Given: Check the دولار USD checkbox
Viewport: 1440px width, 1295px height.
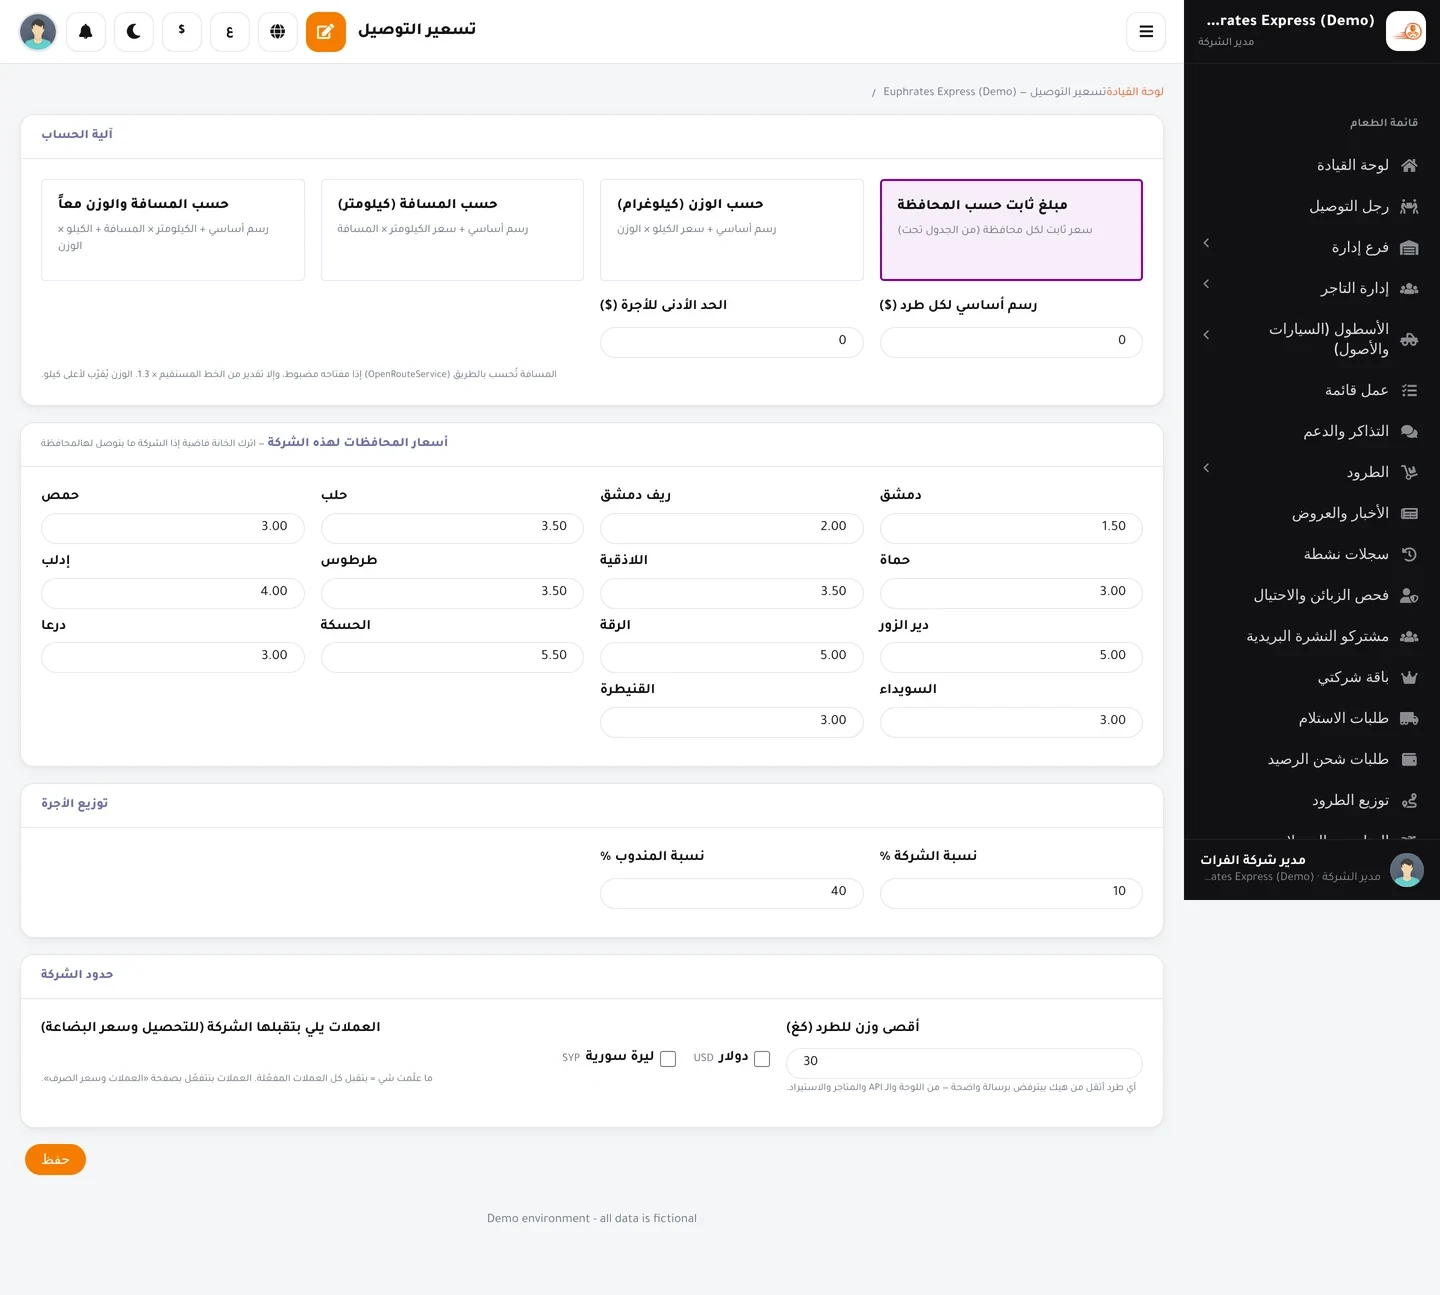Looking at the screenshot, I should [x=762, y=1059].
